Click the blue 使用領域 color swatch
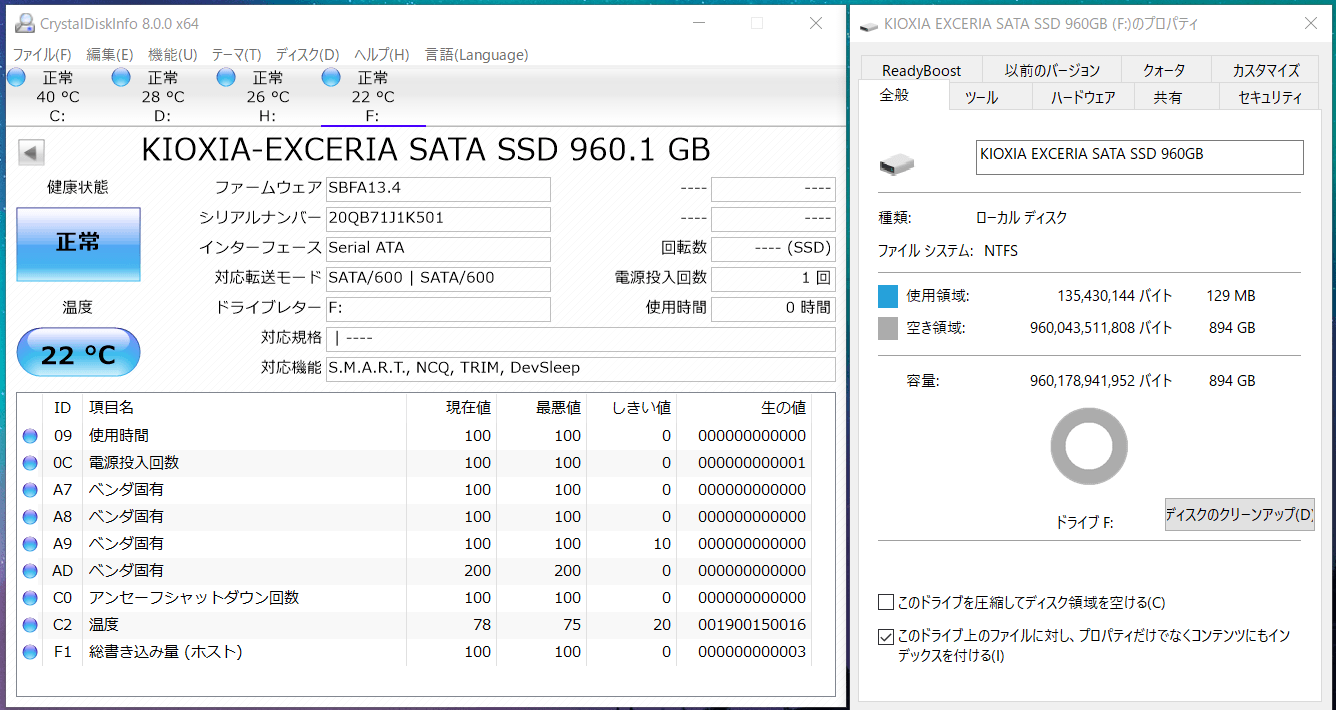1336x710 pixels. coord(888,296)
